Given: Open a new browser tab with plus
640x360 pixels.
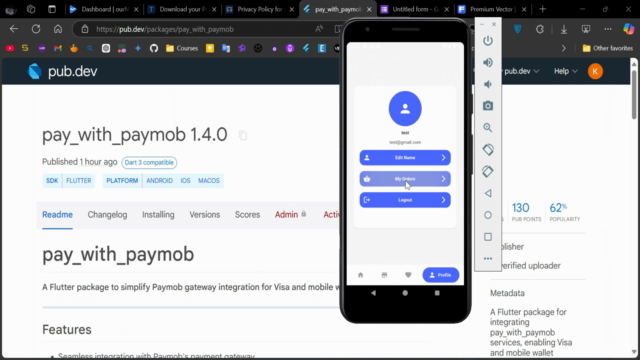Looking at the screenshot, I should 542,9.
